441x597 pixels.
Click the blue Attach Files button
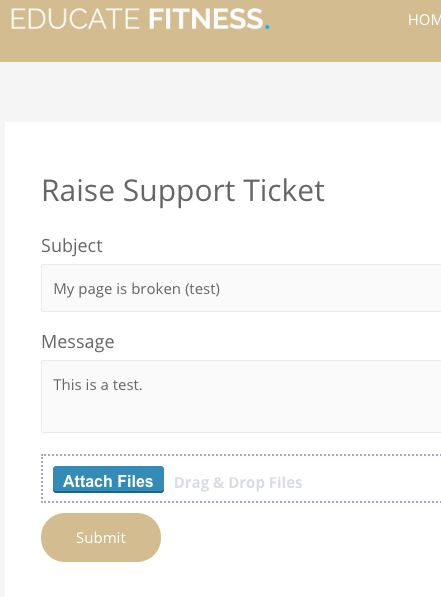click(109, 480)
